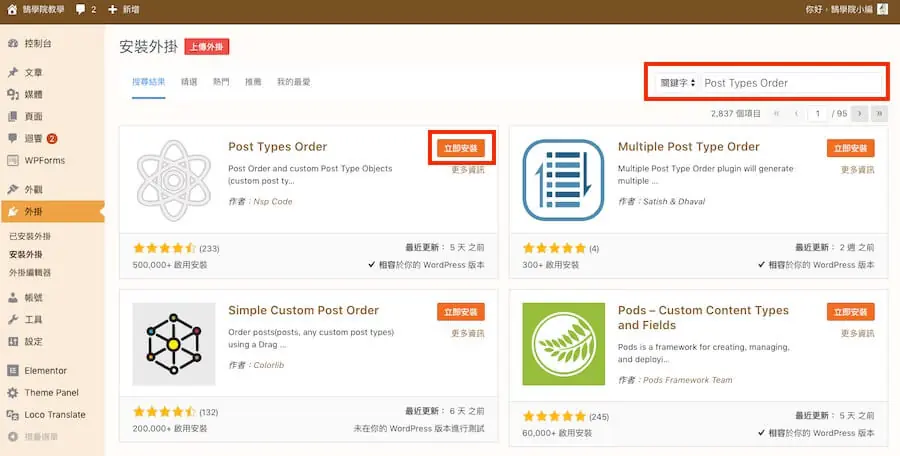The image size is (900, 456).
Task: Open the comments bubble in the admin bar
Action: pyautogui.click(x=80, y=10)
